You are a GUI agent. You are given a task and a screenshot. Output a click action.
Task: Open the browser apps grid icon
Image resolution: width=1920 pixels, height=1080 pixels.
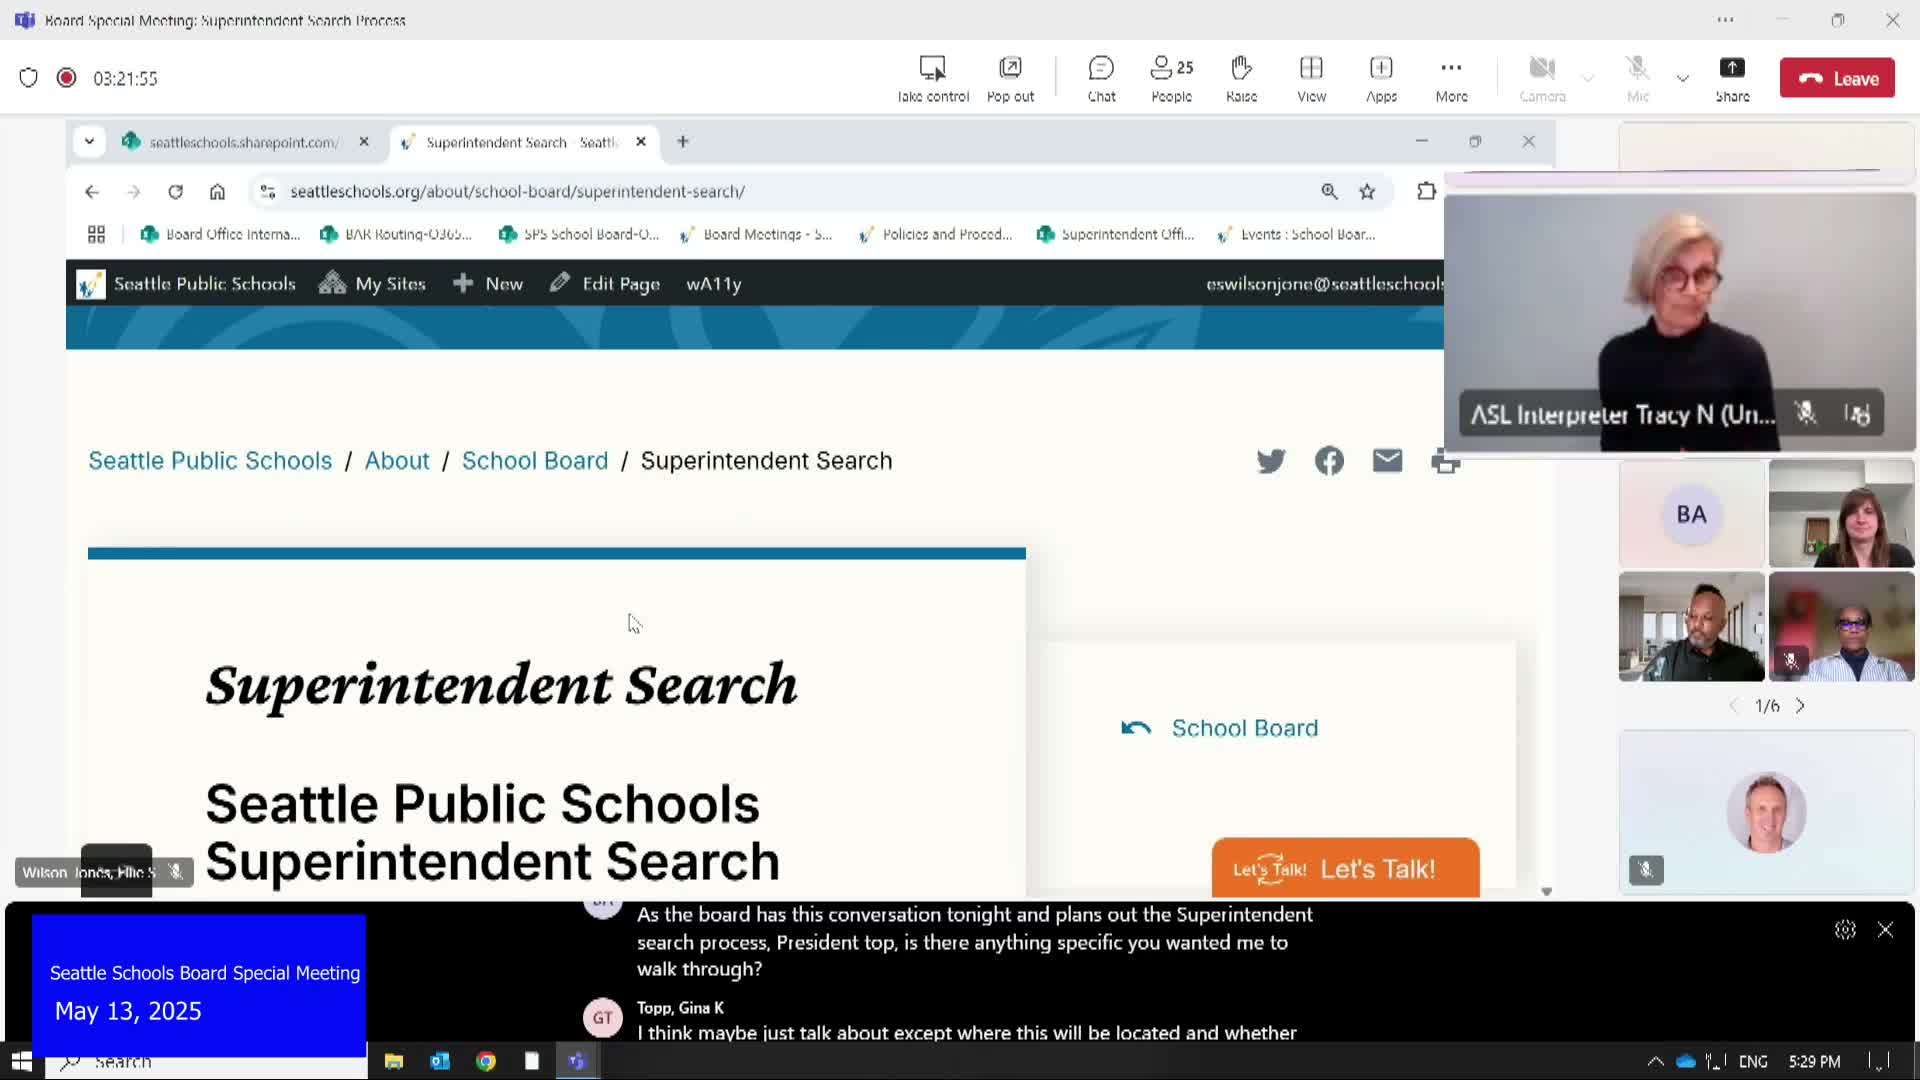(x=96, y=234)
